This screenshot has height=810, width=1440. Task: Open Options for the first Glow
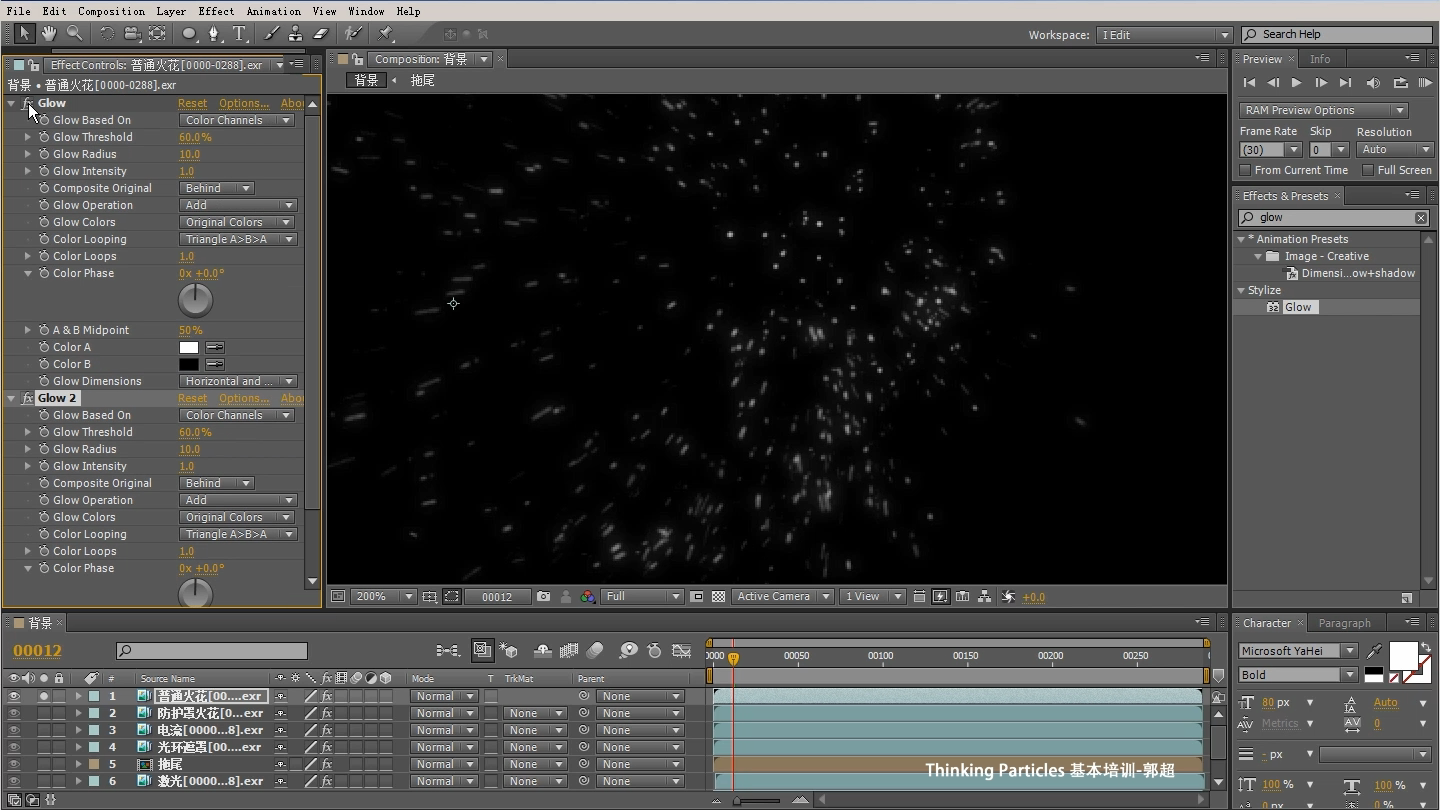pos(244,103)
